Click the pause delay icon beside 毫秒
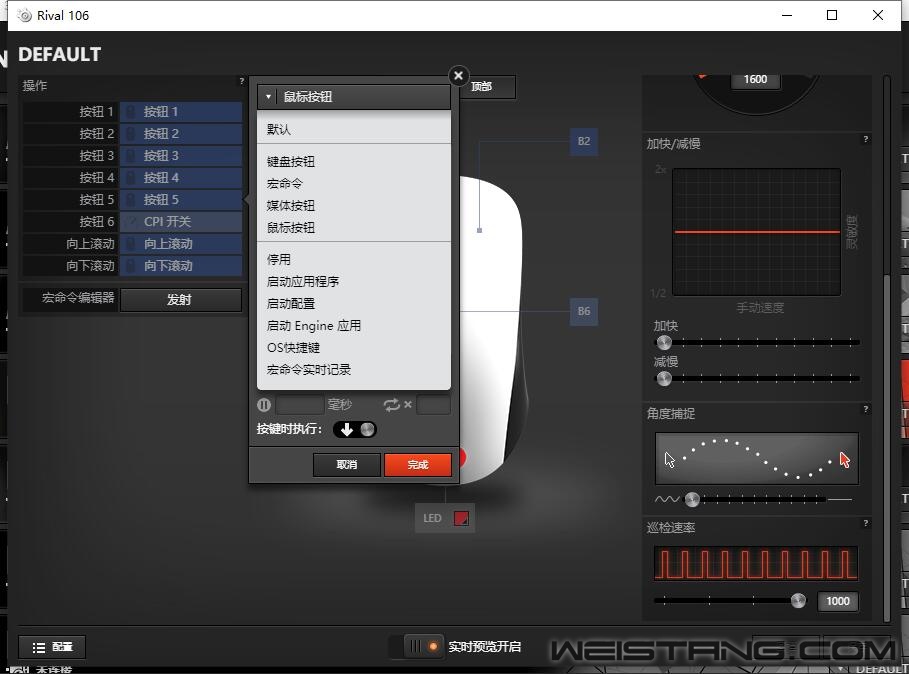The image size is (909, 674). [264, 405]
